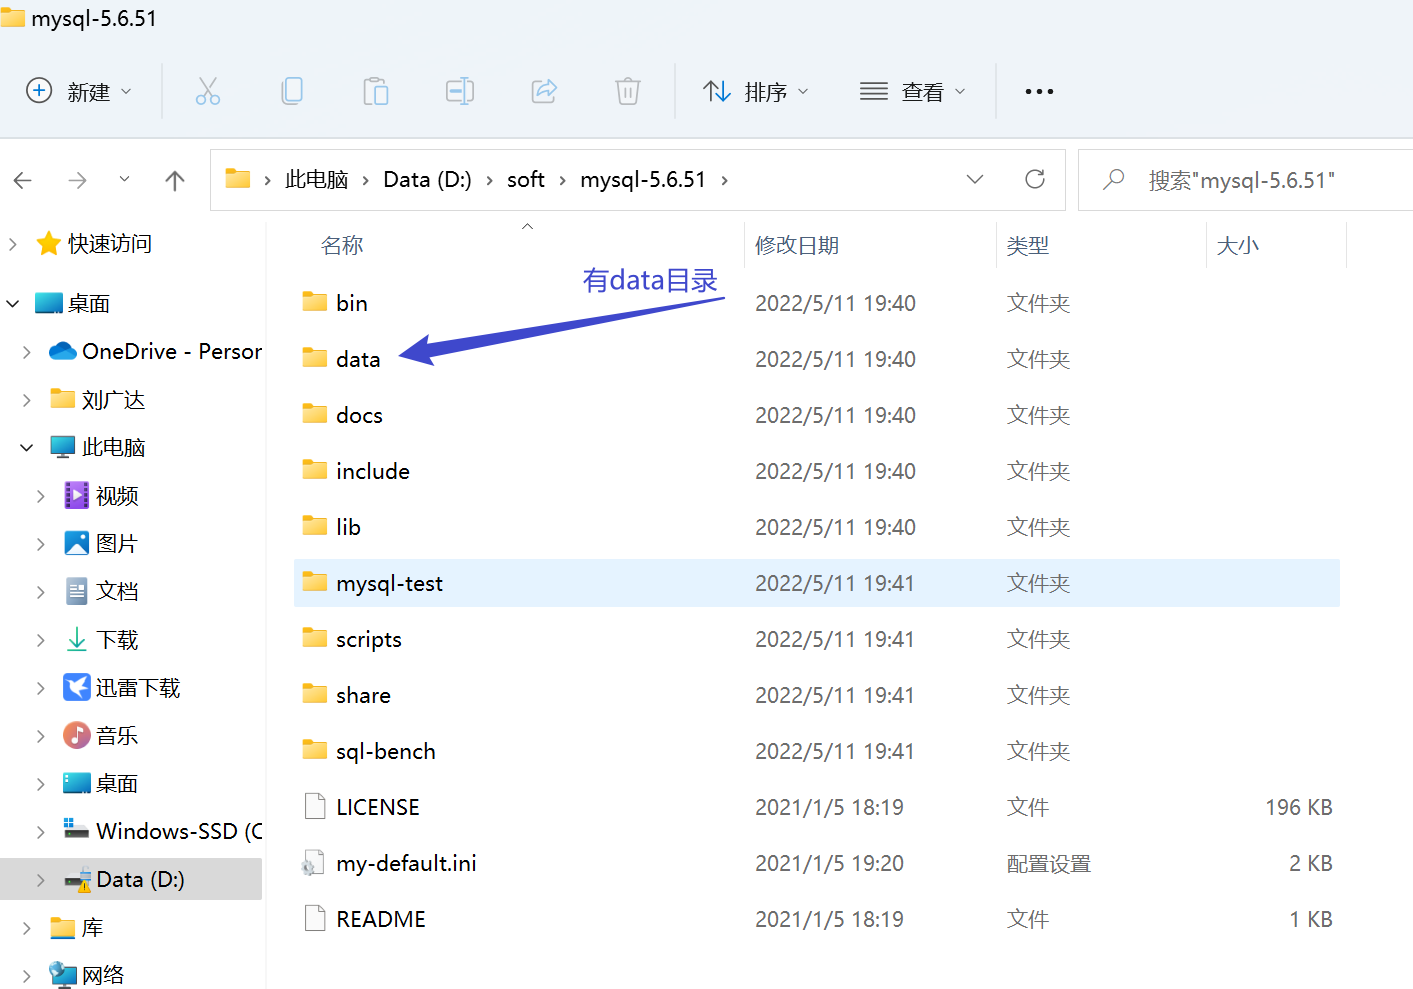The image size is (1413, 989).
Task: Click 配置设置 type of my-default.ini
Action: click(1049, 863)
